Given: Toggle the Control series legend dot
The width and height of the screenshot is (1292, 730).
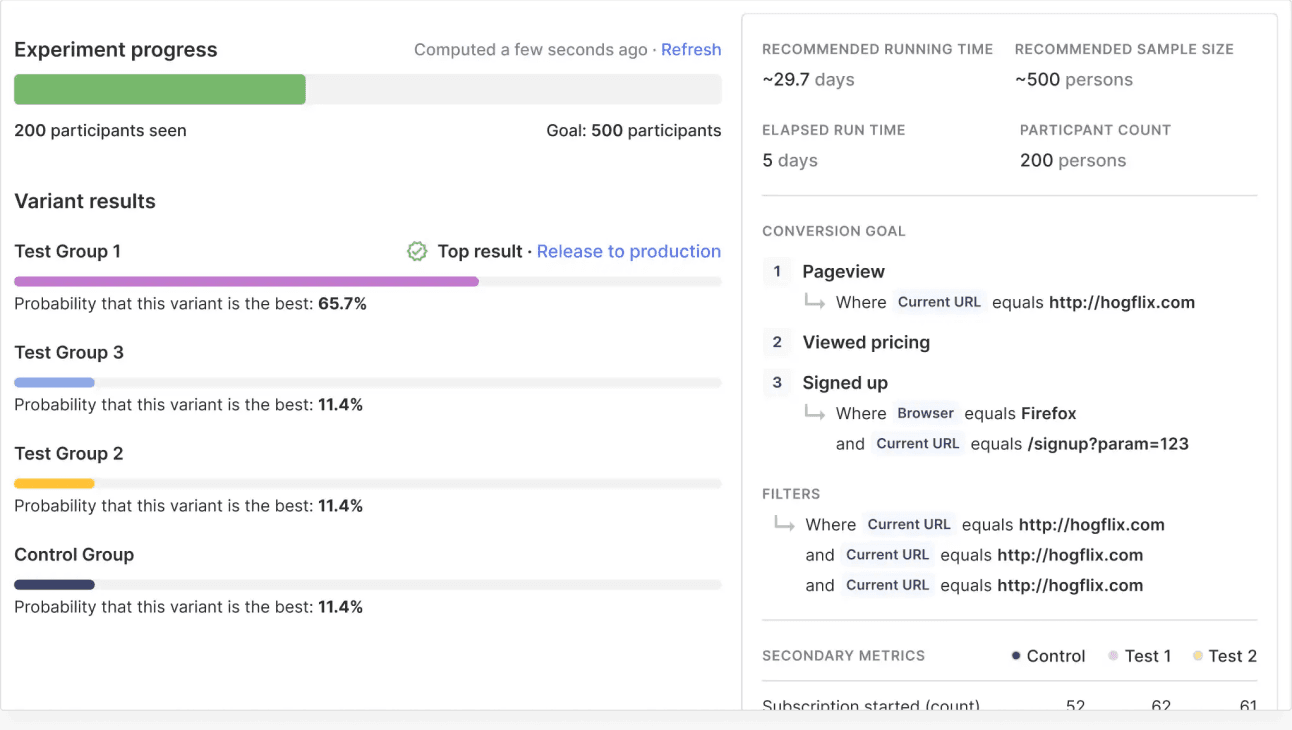Looking at the screenshot, I should click(1014, 655).
